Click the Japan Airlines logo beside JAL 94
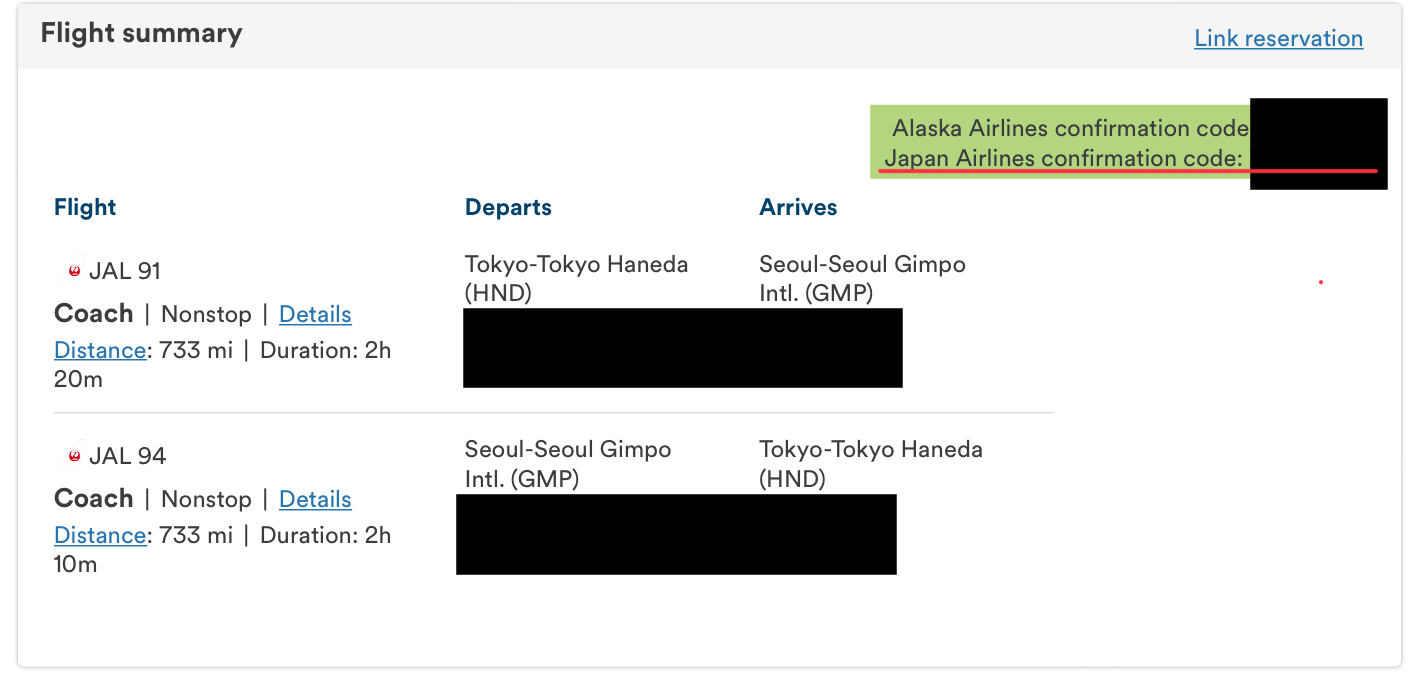The width and height of the screenshot is (1419, 687). tap(73, 456)
